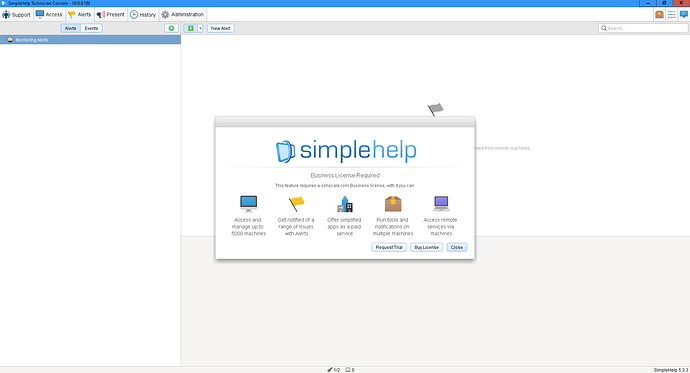Open the toolbox package icon at top right
The height and width of the screenshot is (373, 690).
(659, 15)
